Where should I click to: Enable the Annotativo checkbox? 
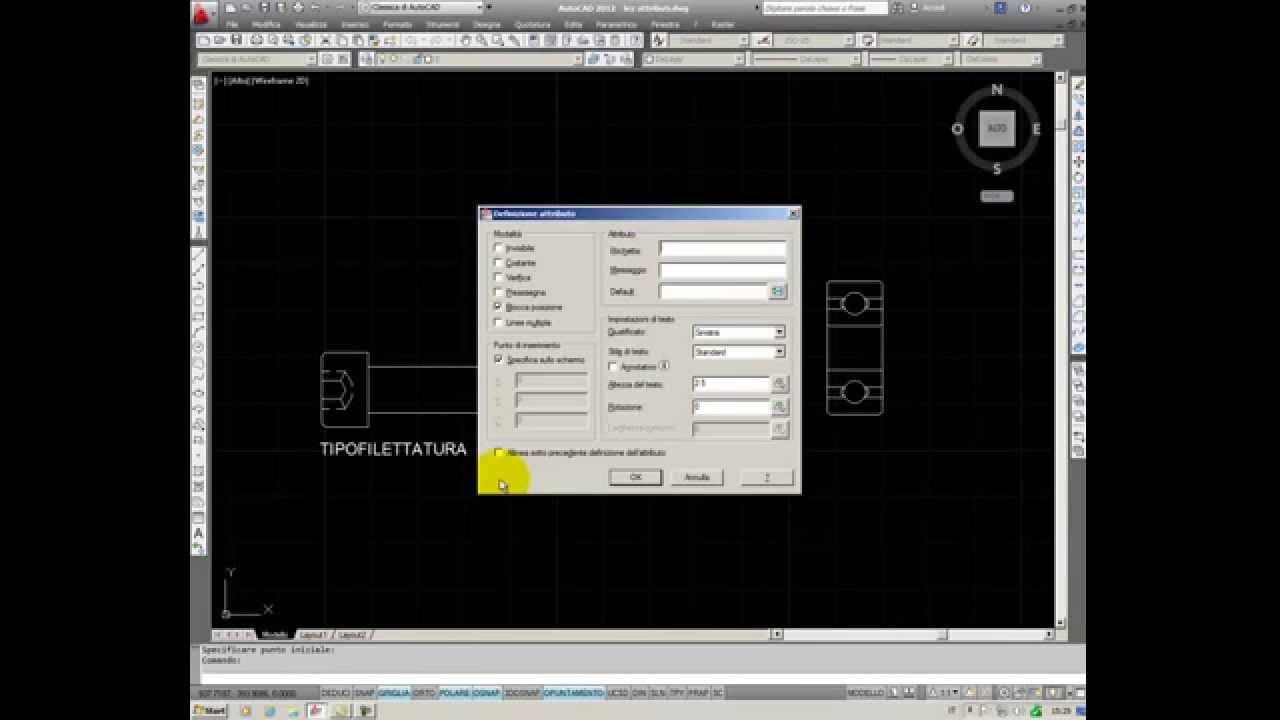point(613,367)
